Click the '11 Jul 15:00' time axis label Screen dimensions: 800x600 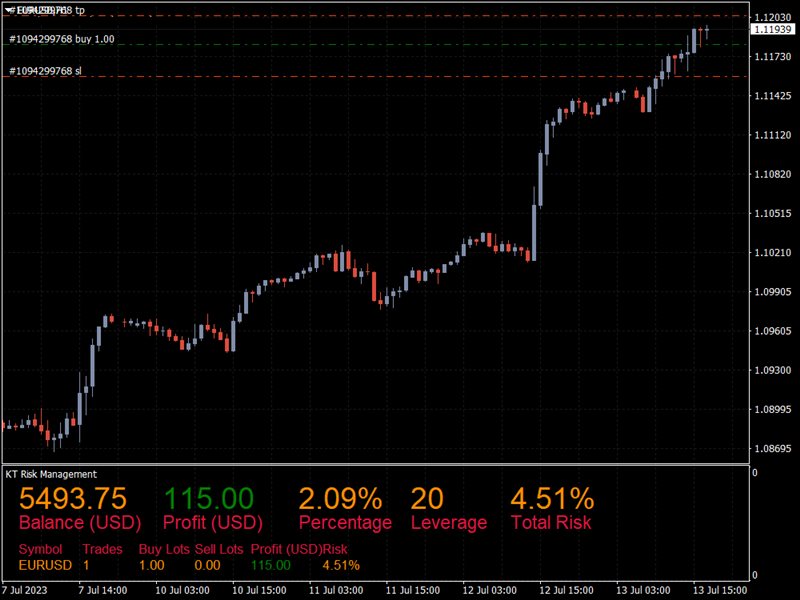tap(413, 590)
